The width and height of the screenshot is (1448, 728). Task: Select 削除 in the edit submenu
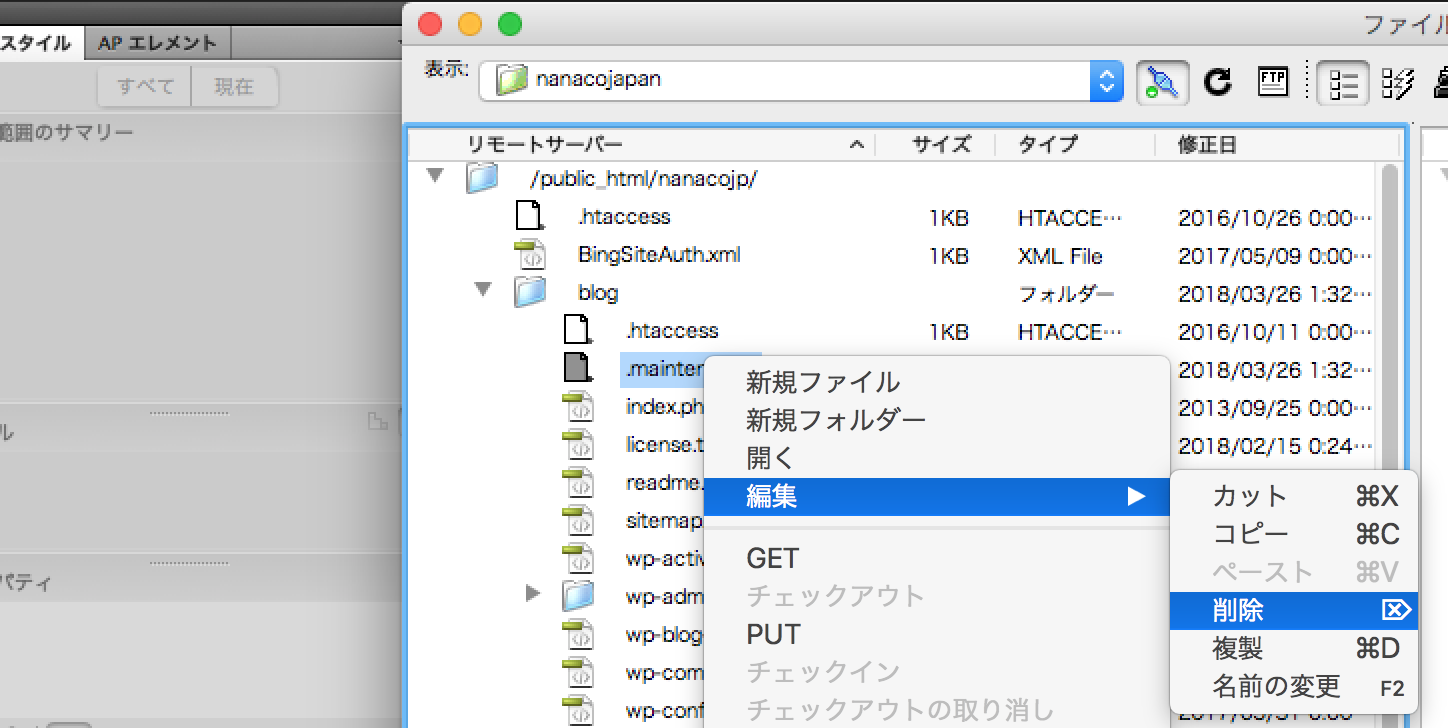pyautogui.click(x=1294, y=610)
